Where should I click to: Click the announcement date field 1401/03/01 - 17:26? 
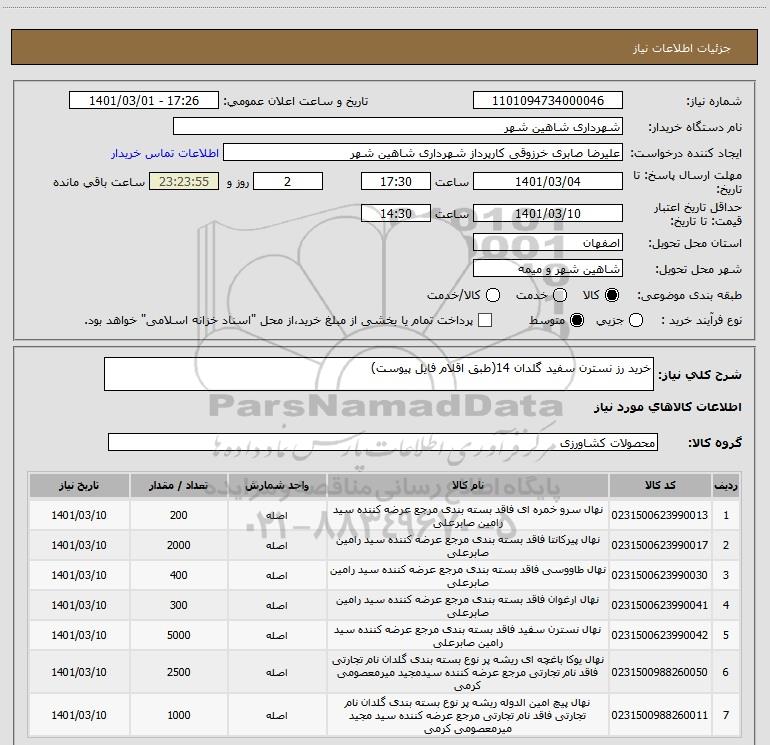tap(144, 101)
